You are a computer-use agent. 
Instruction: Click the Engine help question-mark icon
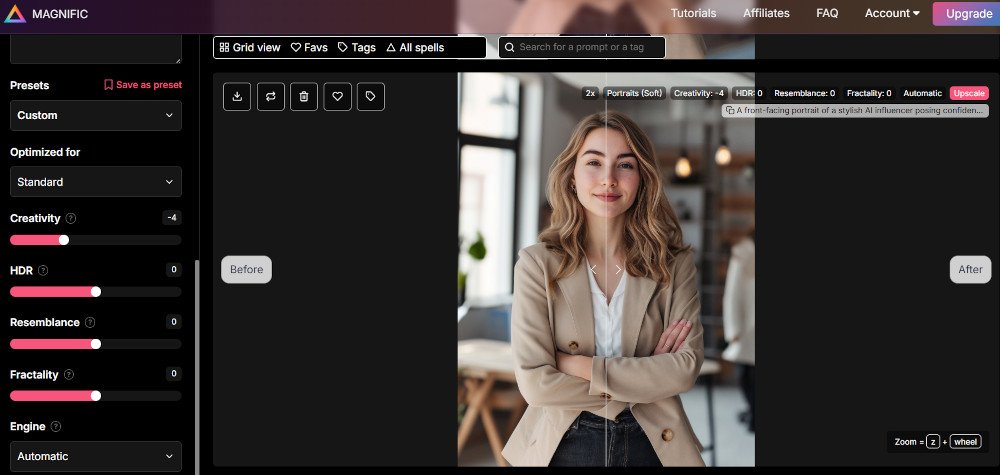[56, 426]
